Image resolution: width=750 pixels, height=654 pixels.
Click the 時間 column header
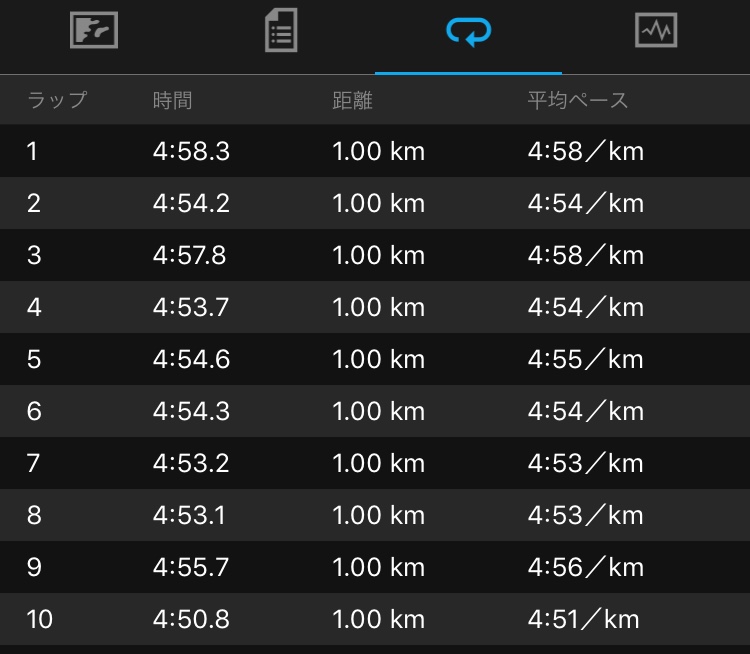pos(173,100)
